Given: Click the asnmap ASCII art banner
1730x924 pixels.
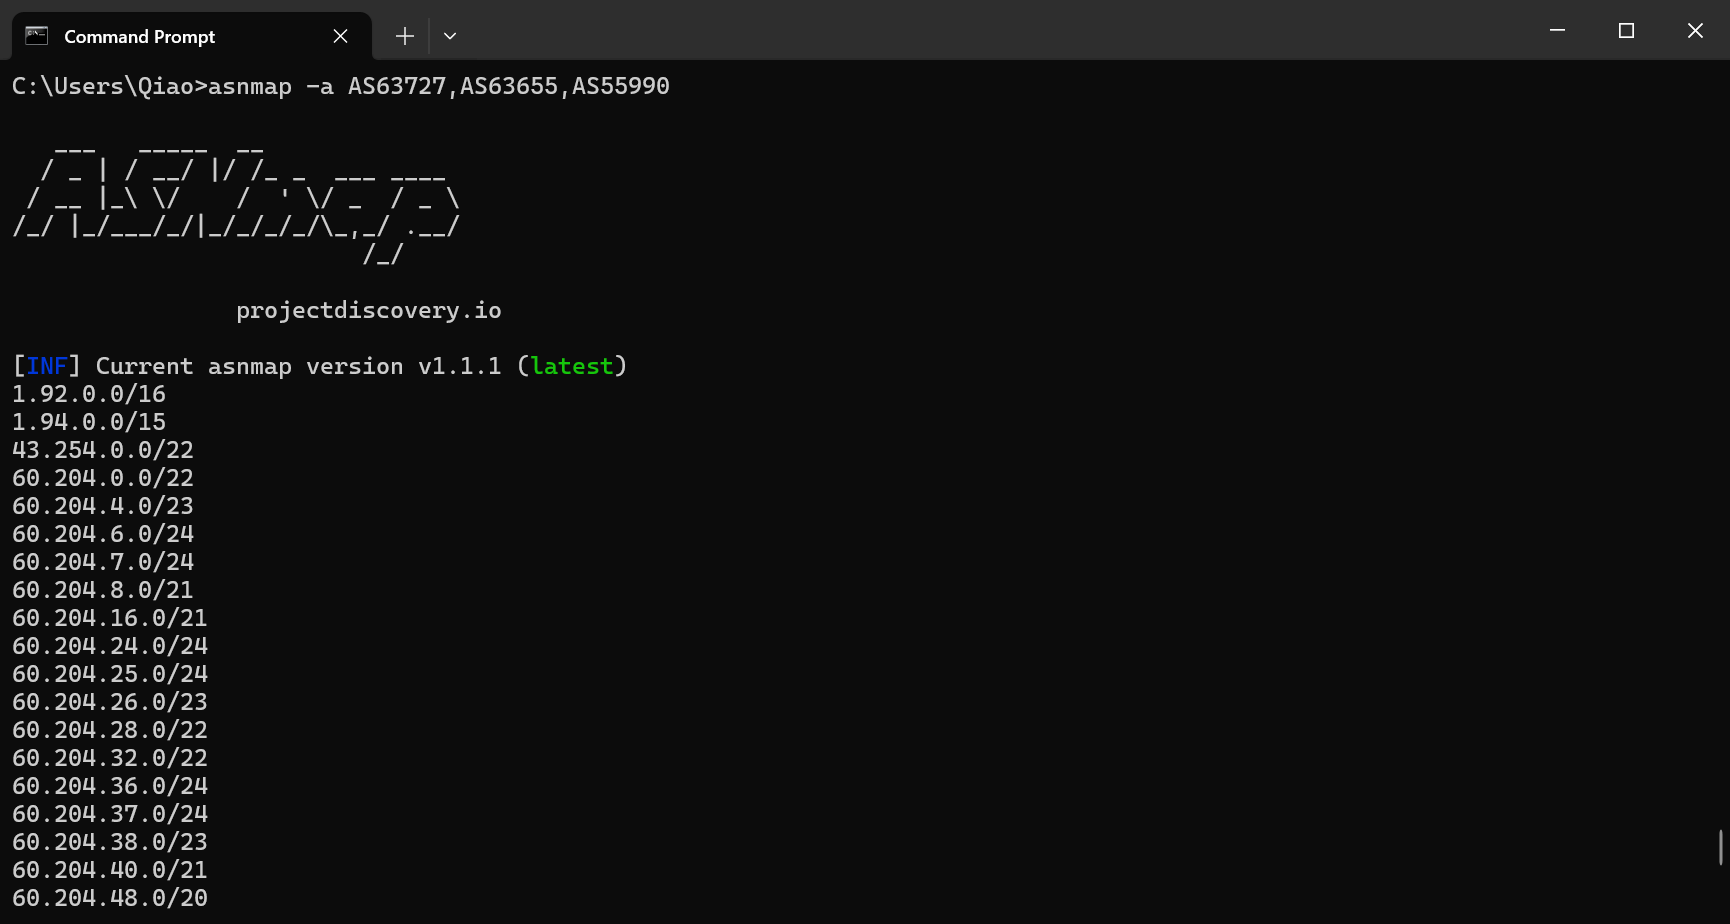Looking at the screenshot, I should [x=236, y=202].
